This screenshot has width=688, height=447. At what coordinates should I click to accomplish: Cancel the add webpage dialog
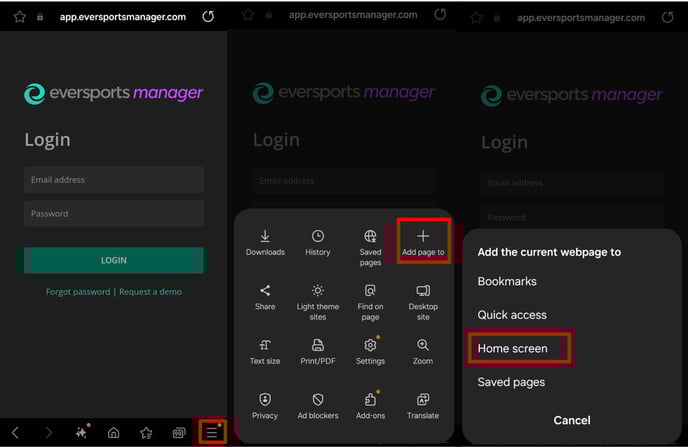[572, 420]
